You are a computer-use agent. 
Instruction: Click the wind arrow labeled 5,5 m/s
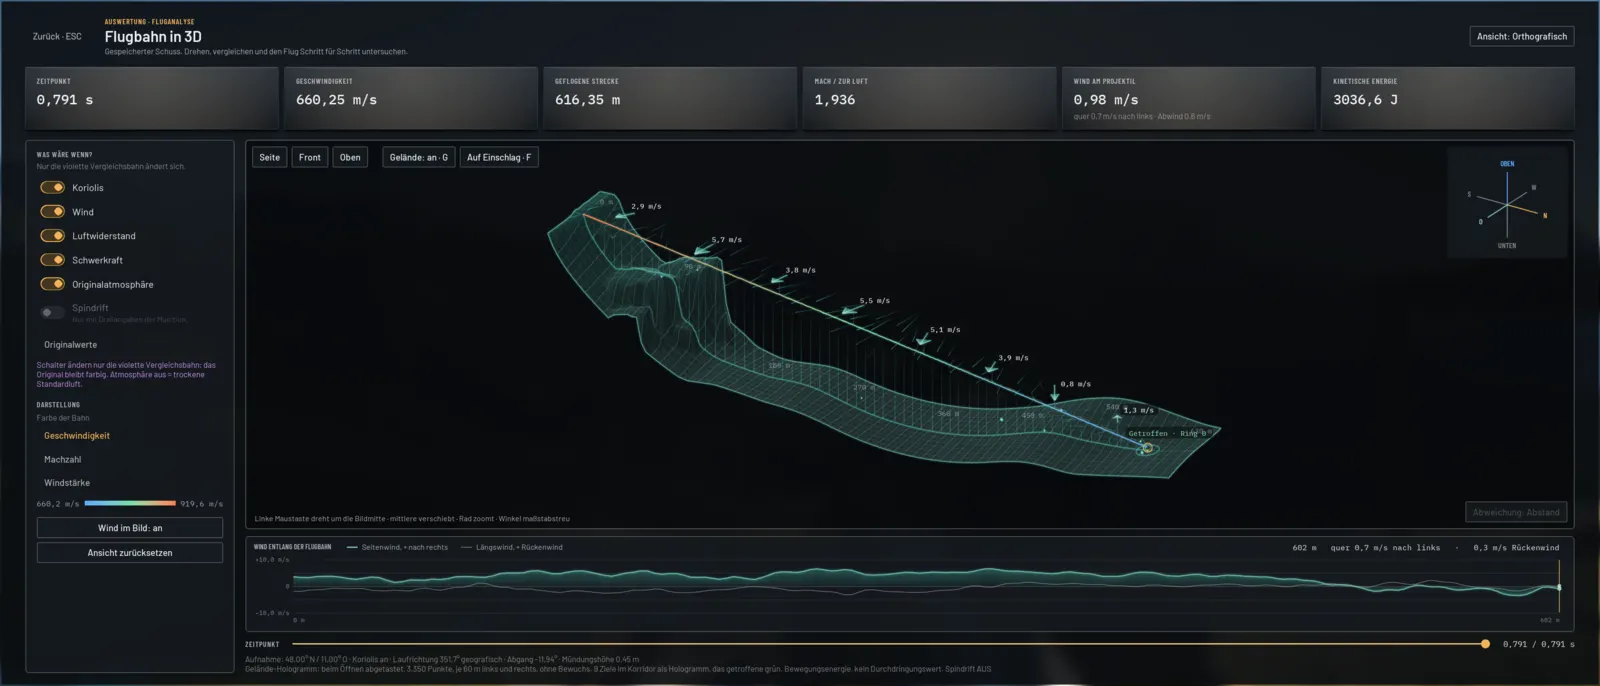coord(851,309)
